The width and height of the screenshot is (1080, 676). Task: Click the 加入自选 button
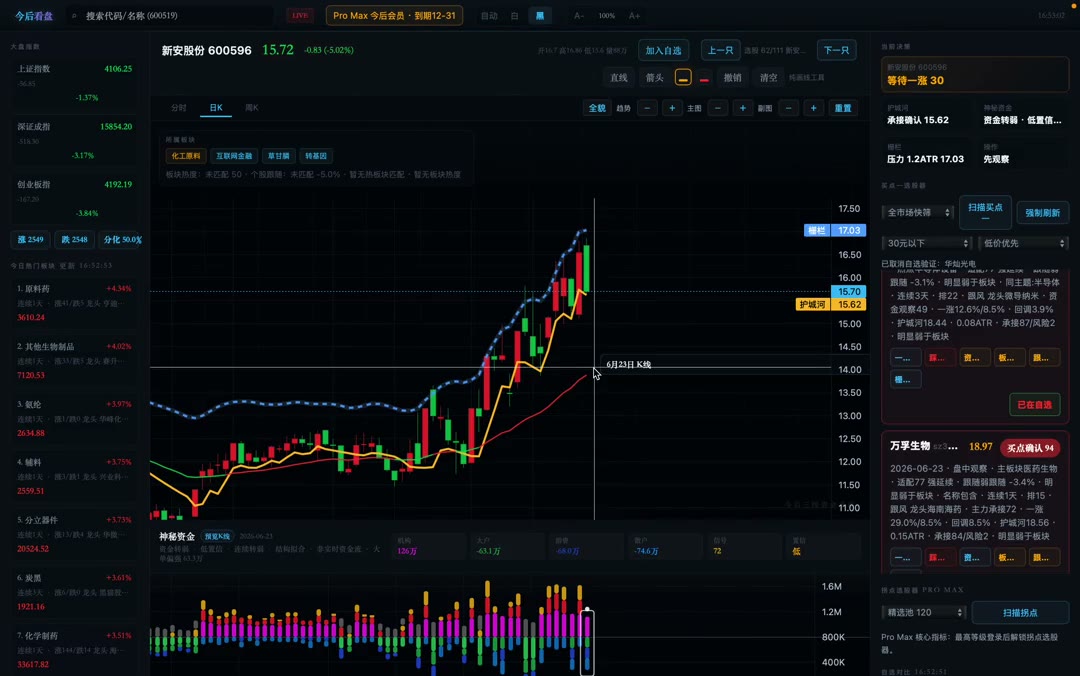pos(663,50)
